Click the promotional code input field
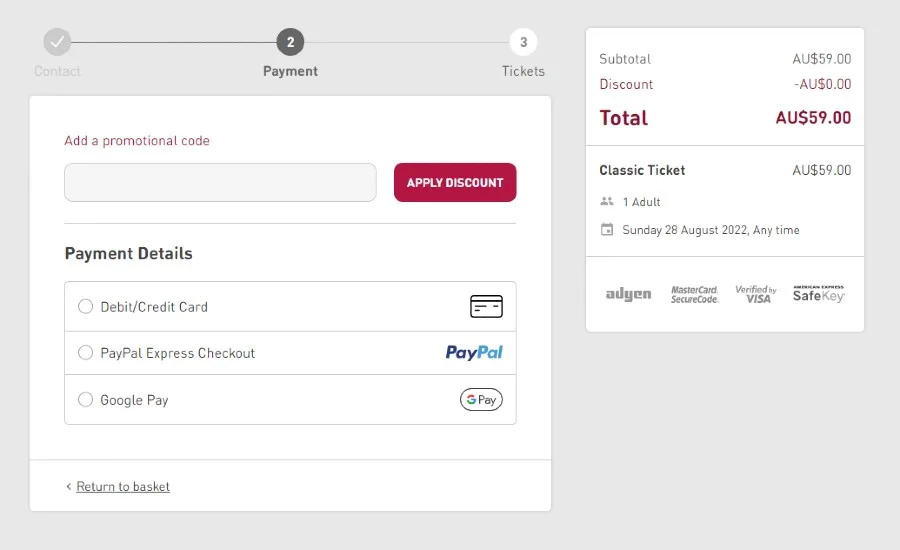Viewport: 900px width, 550px height. (x=220, y=183)
